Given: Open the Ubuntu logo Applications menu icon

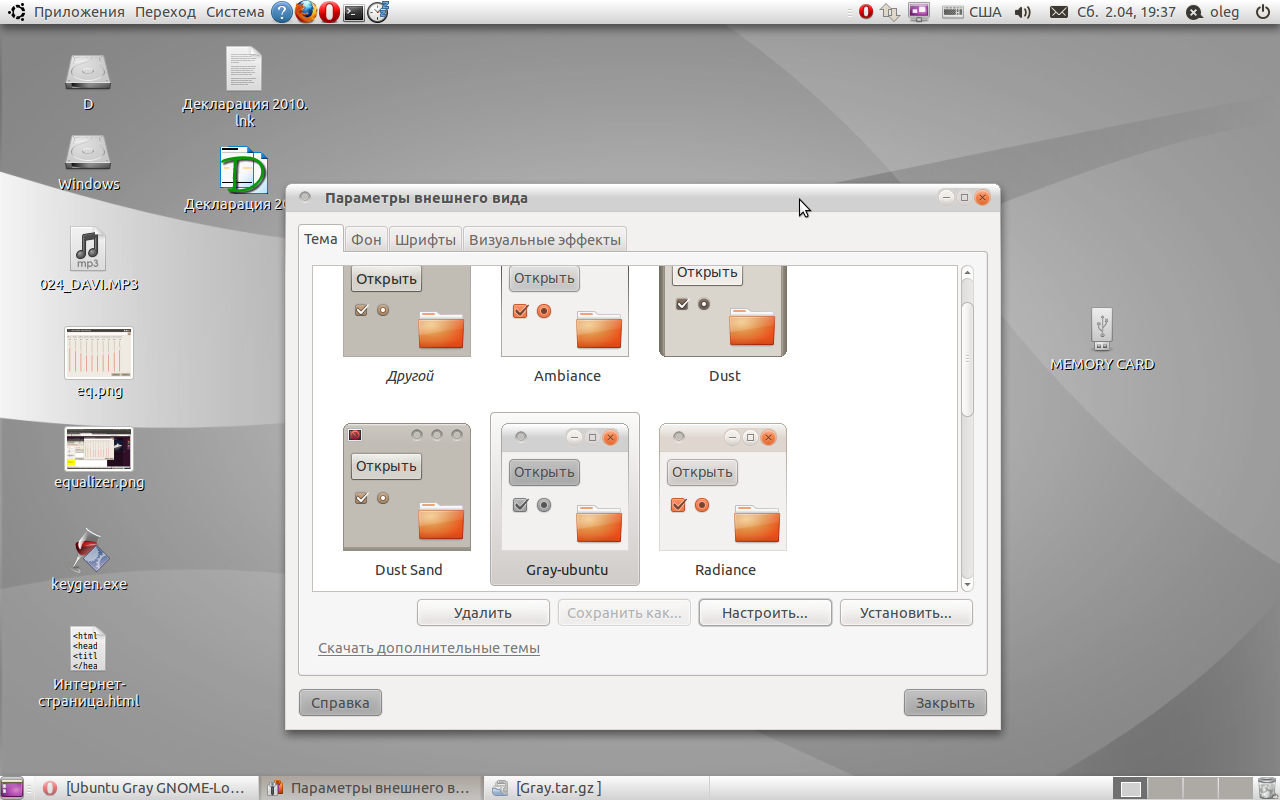Looking at the screenshot, I should (17, 12).
